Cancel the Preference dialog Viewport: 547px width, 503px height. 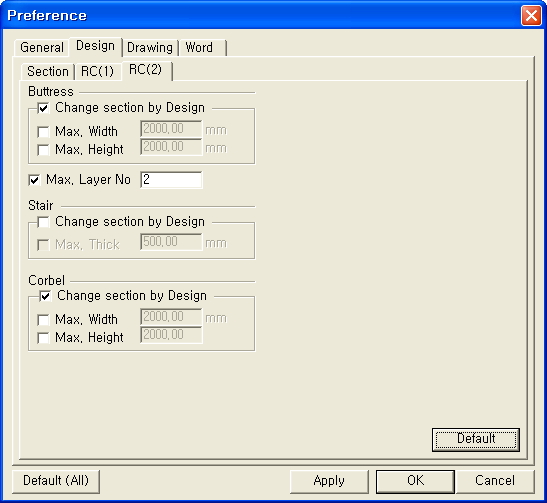click(x=495, y=481)
